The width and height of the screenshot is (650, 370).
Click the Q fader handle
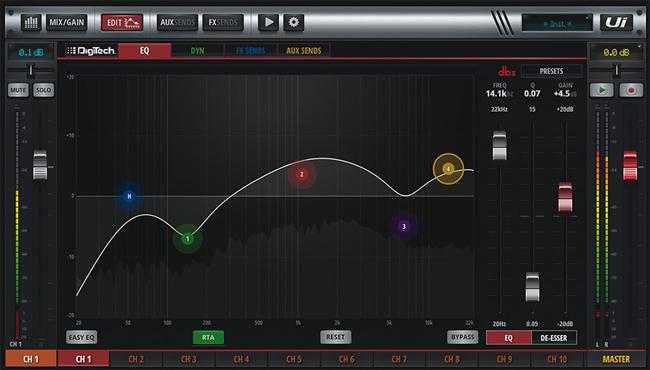[533, 287]
